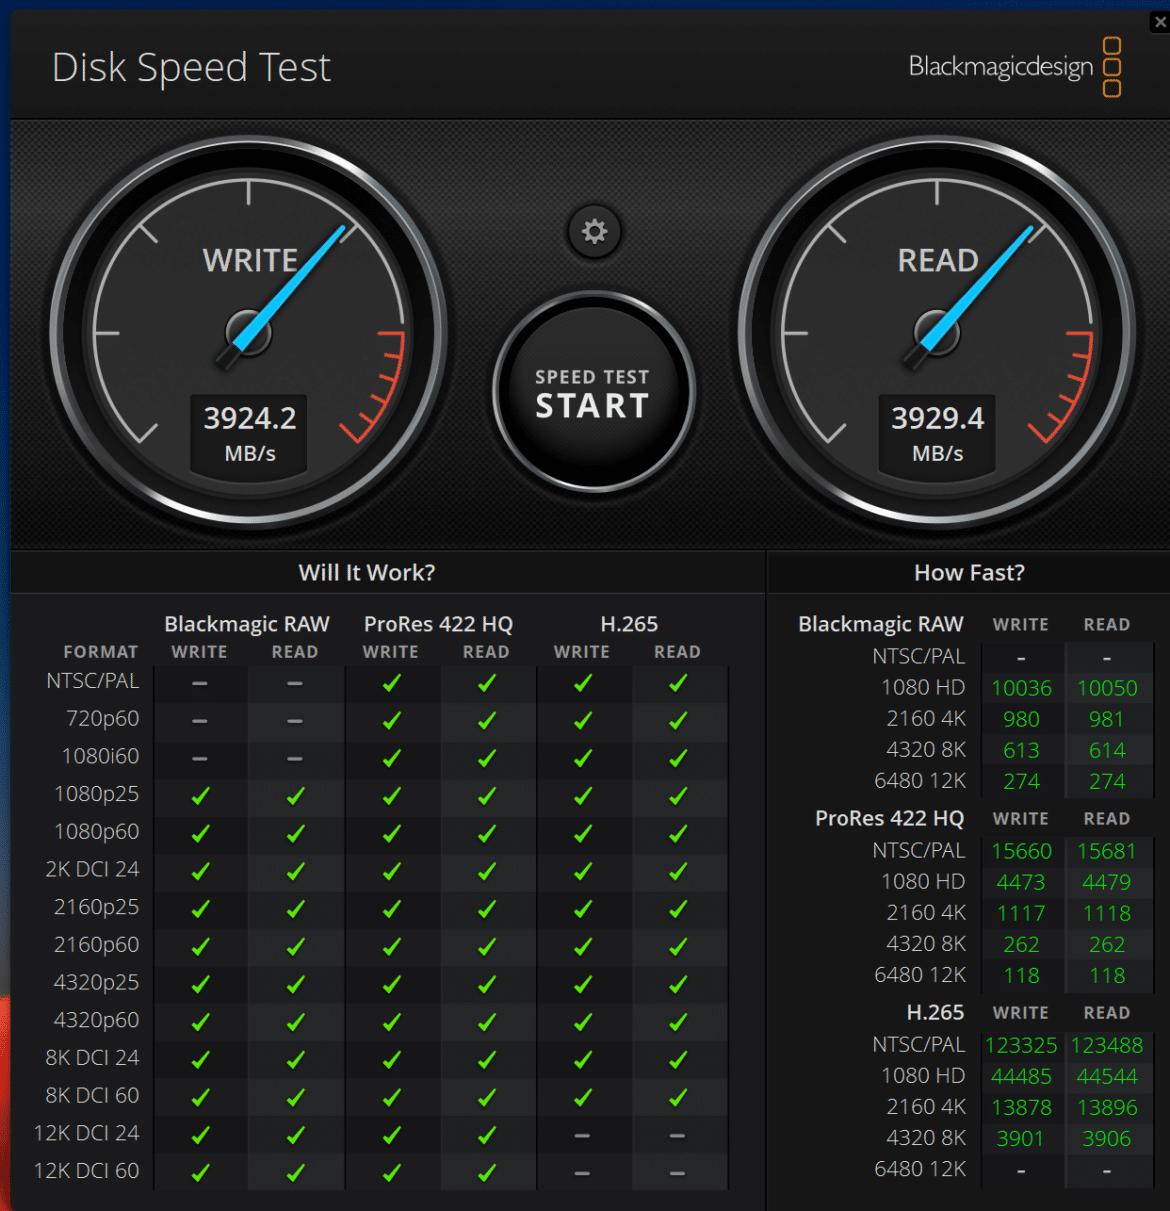Select H.265 NTSC/PAL write value 123325
This screenshot has width=1170, height=1211.
tap(1021, 1045)
